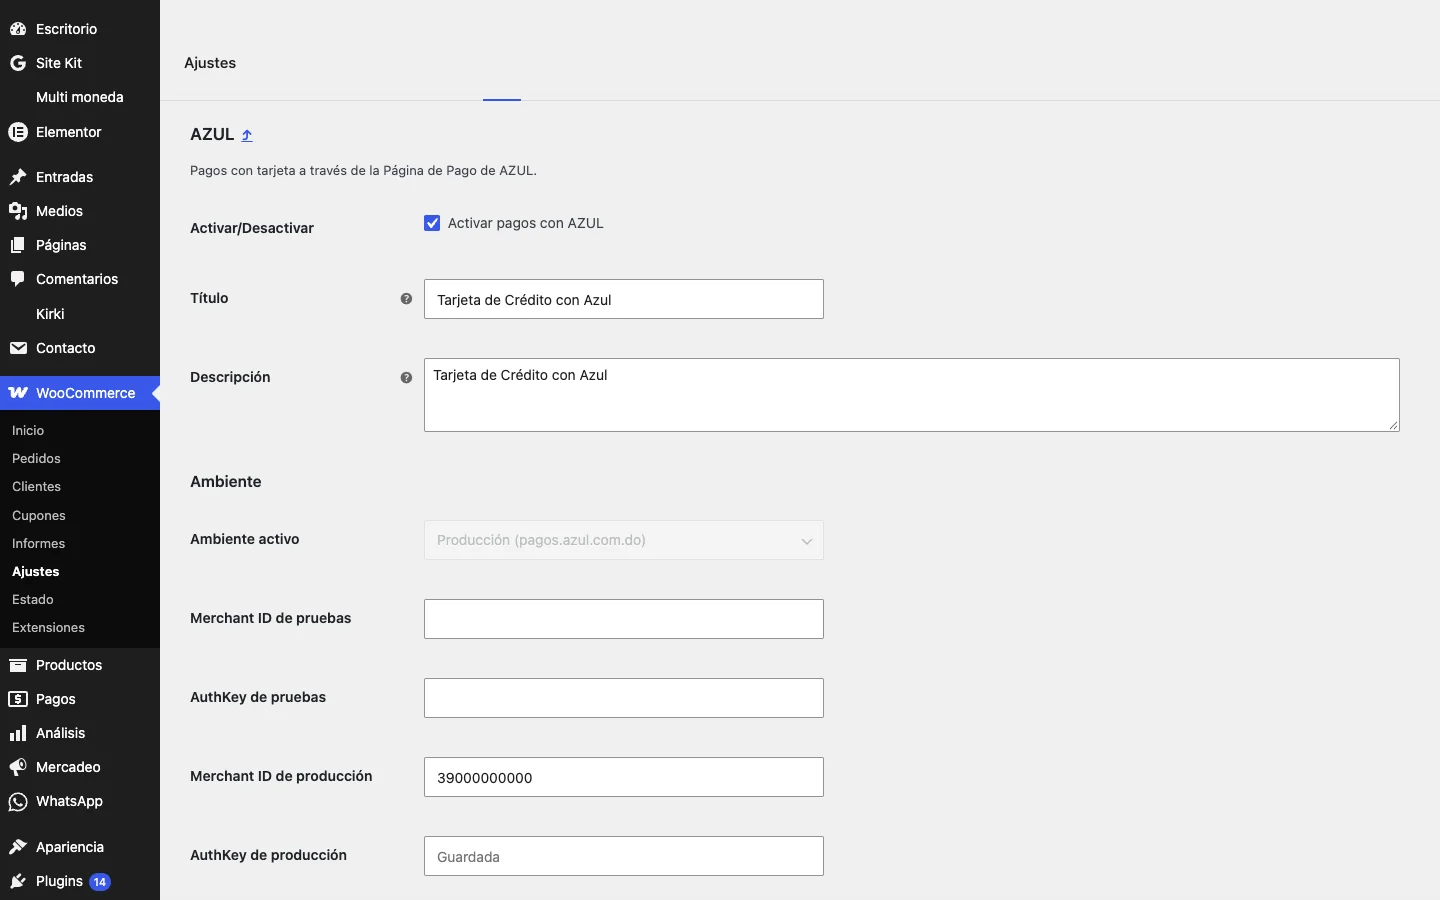This screenshot has height=900, width=1440.
Task: Click the return arrow beside AZUL heading
Action: coord(247,135)
